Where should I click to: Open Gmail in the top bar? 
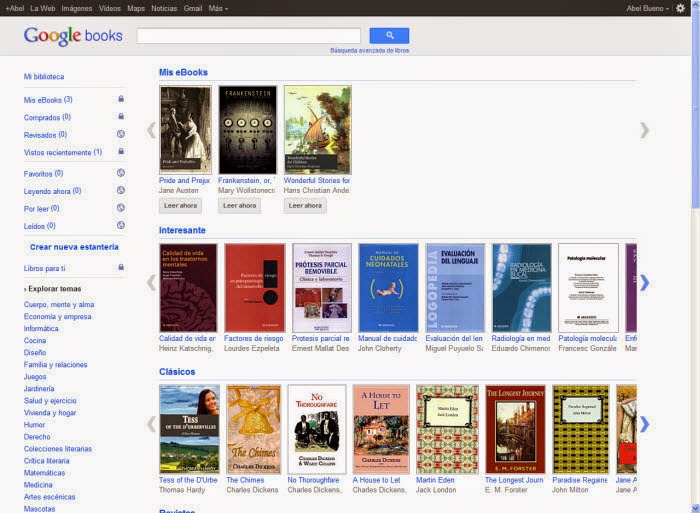tap(193, 8)
